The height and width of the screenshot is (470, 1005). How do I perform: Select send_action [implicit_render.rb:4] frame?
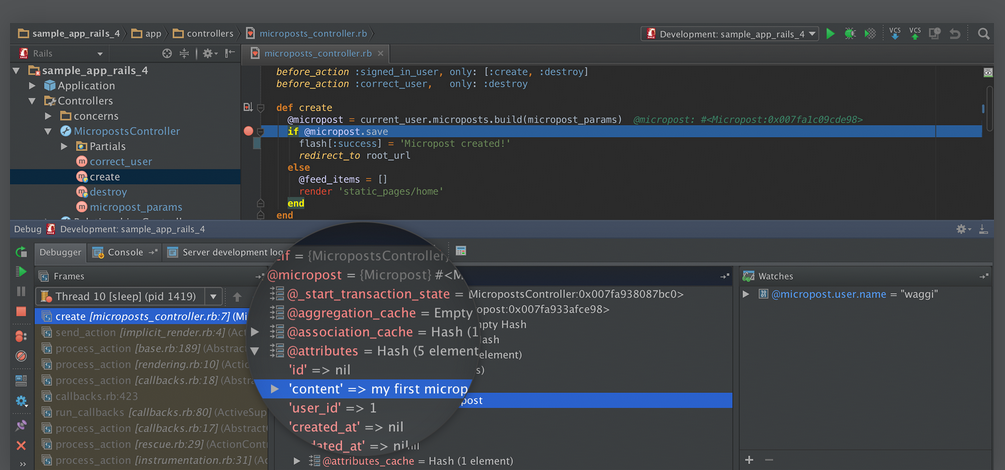pyautogui.click(x=151, y=333)
